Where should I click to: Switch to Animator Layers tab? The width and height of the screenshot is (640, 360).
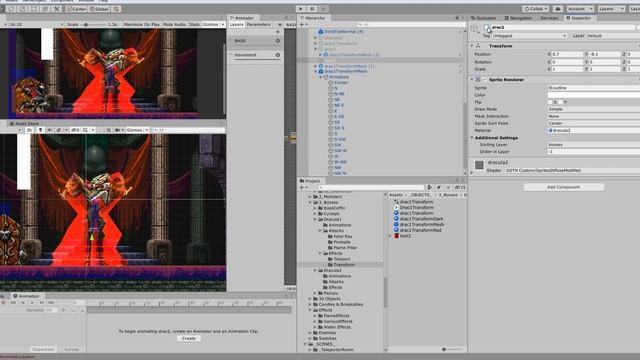236,24
